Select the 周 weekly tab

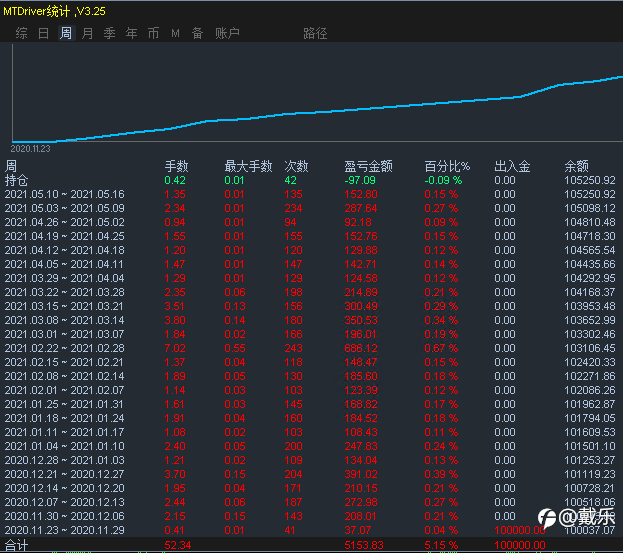pyautogui.click(x=66, y=33)
